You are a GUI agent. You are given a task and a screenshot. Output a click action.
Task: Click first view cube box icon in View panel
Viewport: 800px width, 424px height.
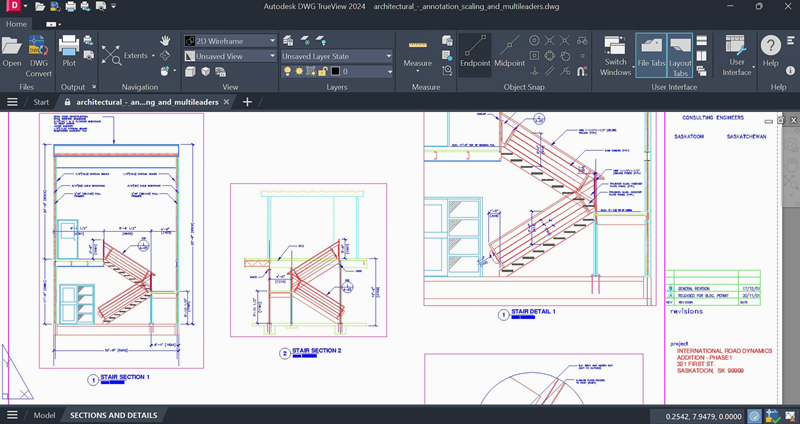pyautogui.click(x=190, y=71)
